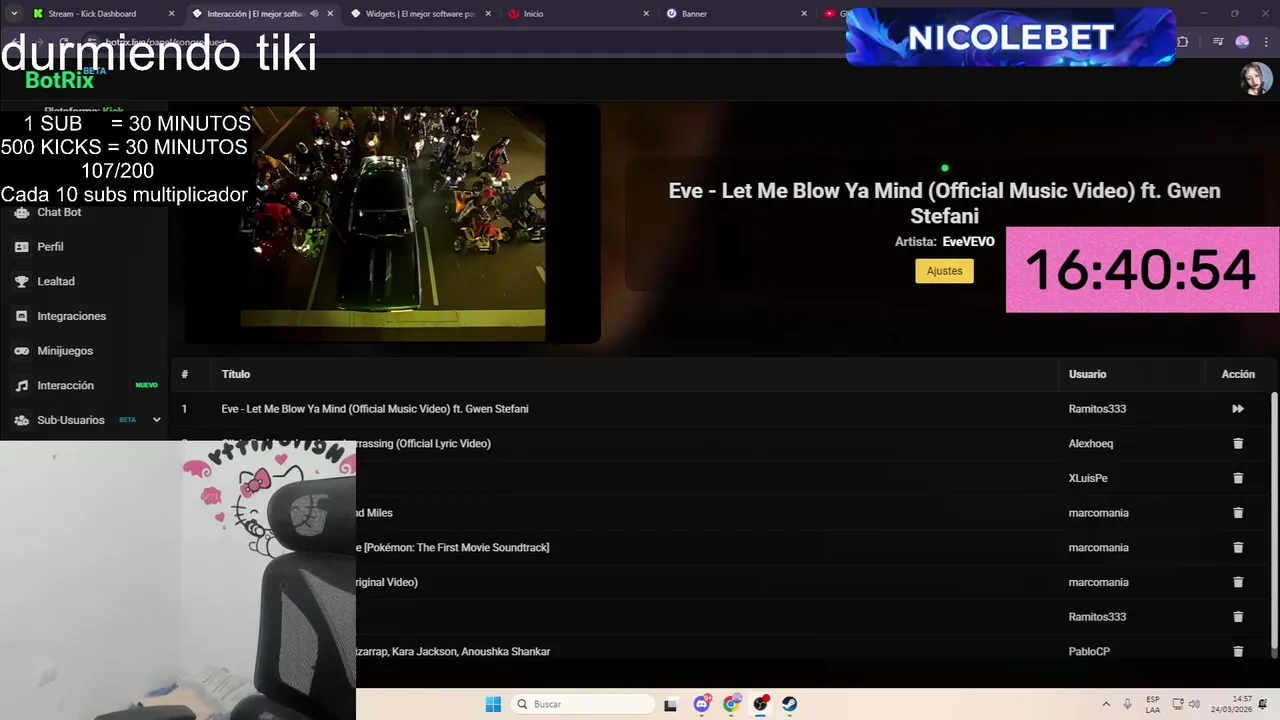Viewport: 1280px width, 720px height.
Task: Open the Windows Start menu
Action: (x=493, y=704)
